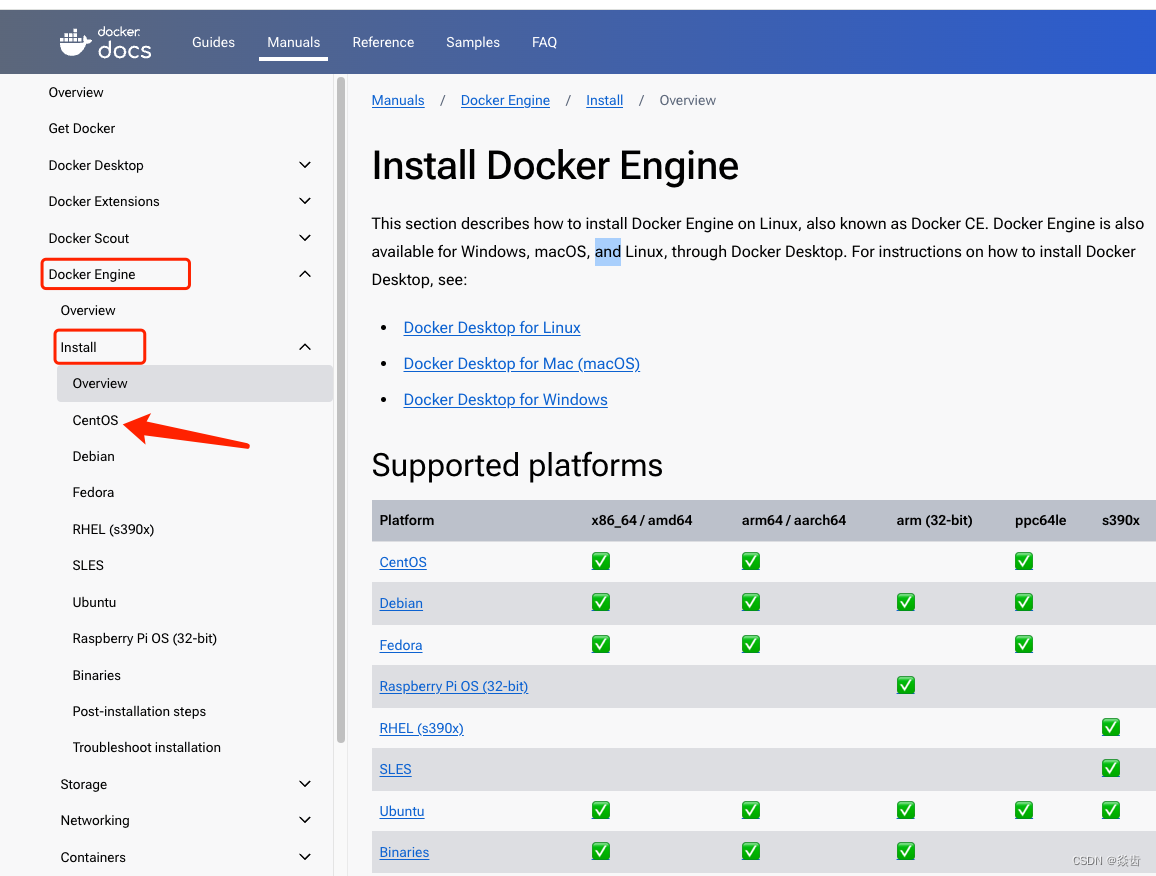The height and width of the screenshot is (876, 1156).
Task: Open Docker Desktop for Windows link
Action: pyautogui.click(x=505, y=400)
